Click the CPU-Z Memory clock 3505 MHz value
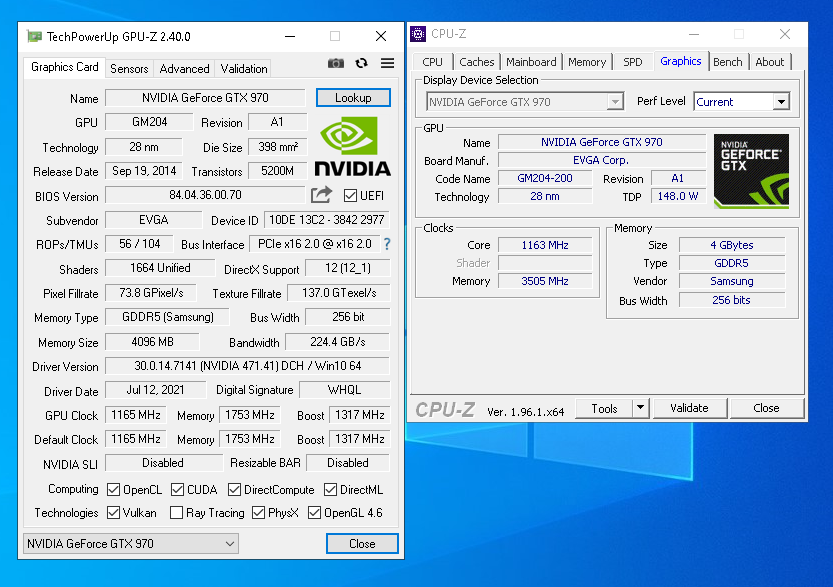Screen dimensions: 833x587 pos(545,281)
